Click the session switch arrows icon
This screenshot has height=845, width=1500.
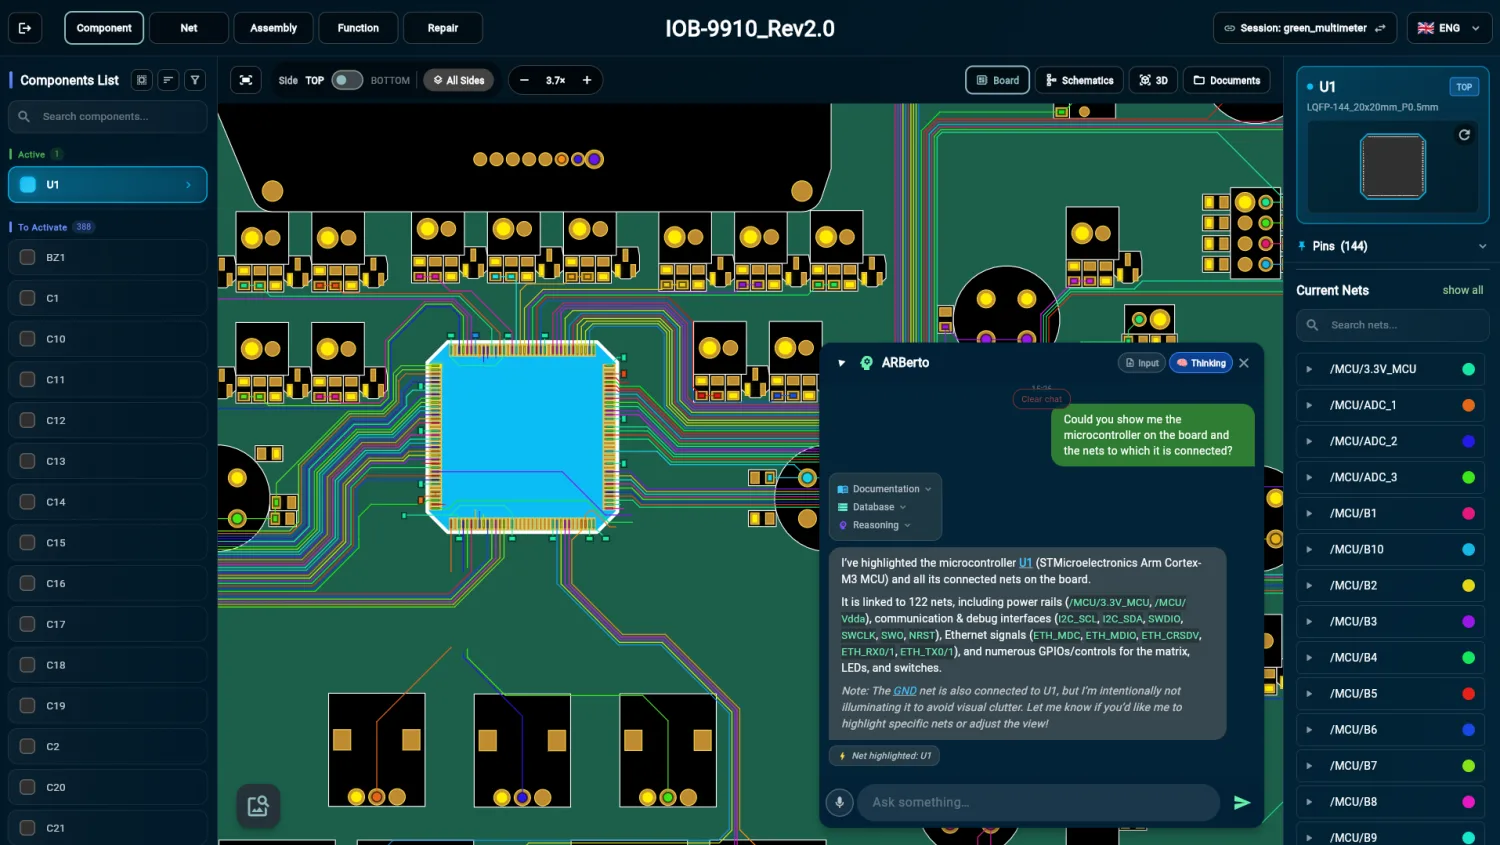coord(1380,28)
